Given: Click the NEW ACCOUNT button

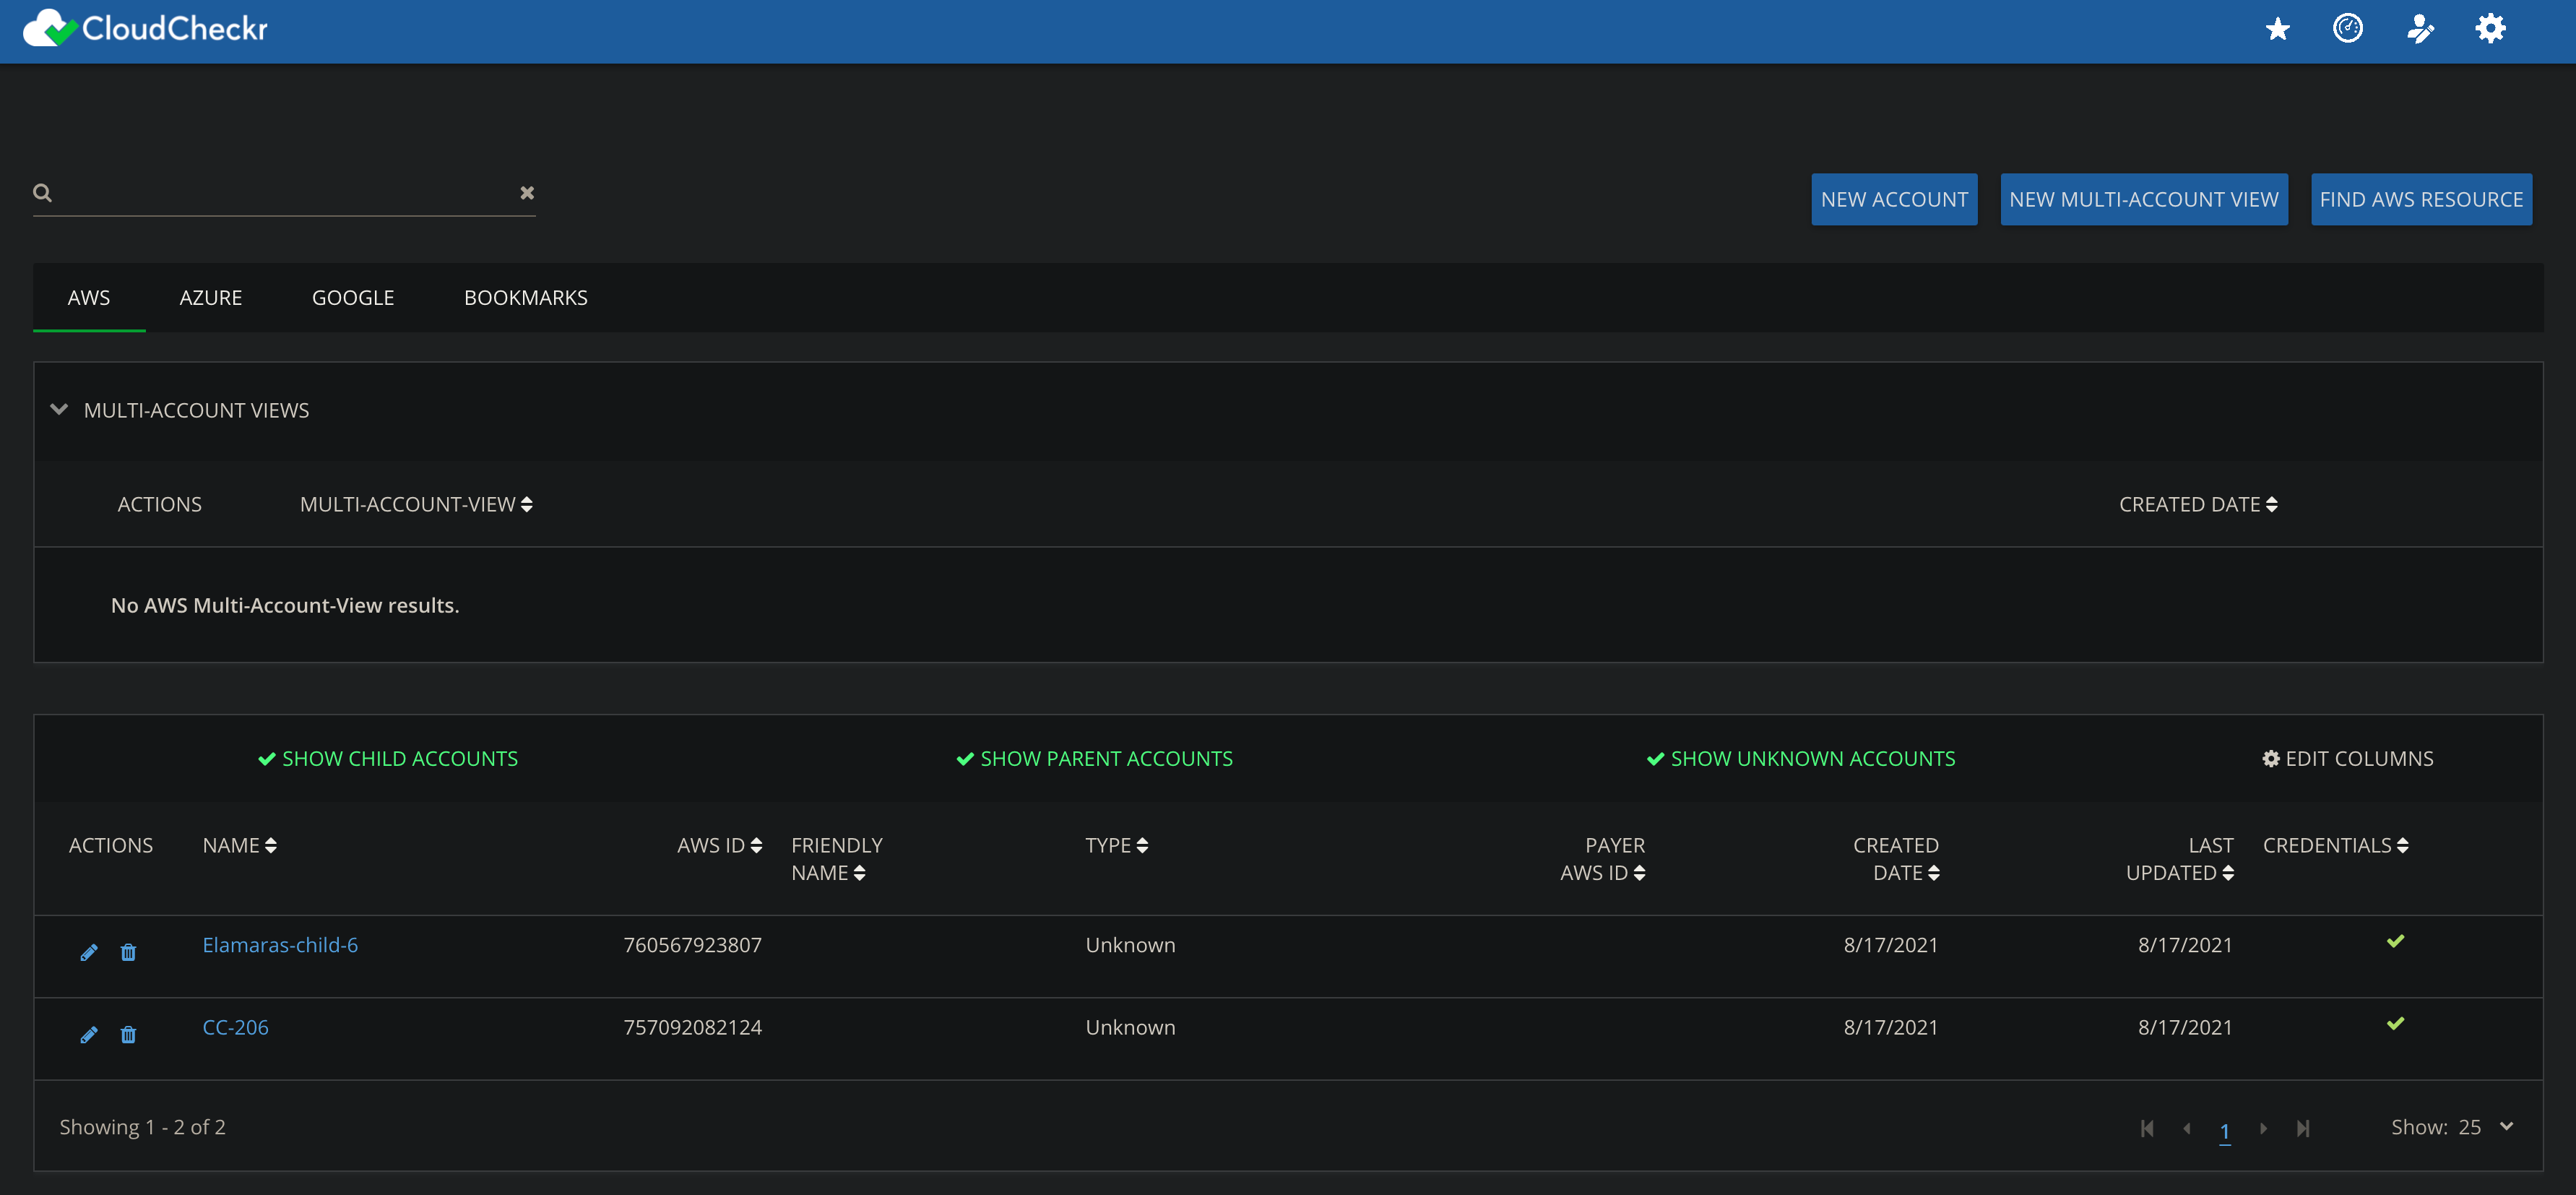Looking at the screenshot, I should 1893,199.
